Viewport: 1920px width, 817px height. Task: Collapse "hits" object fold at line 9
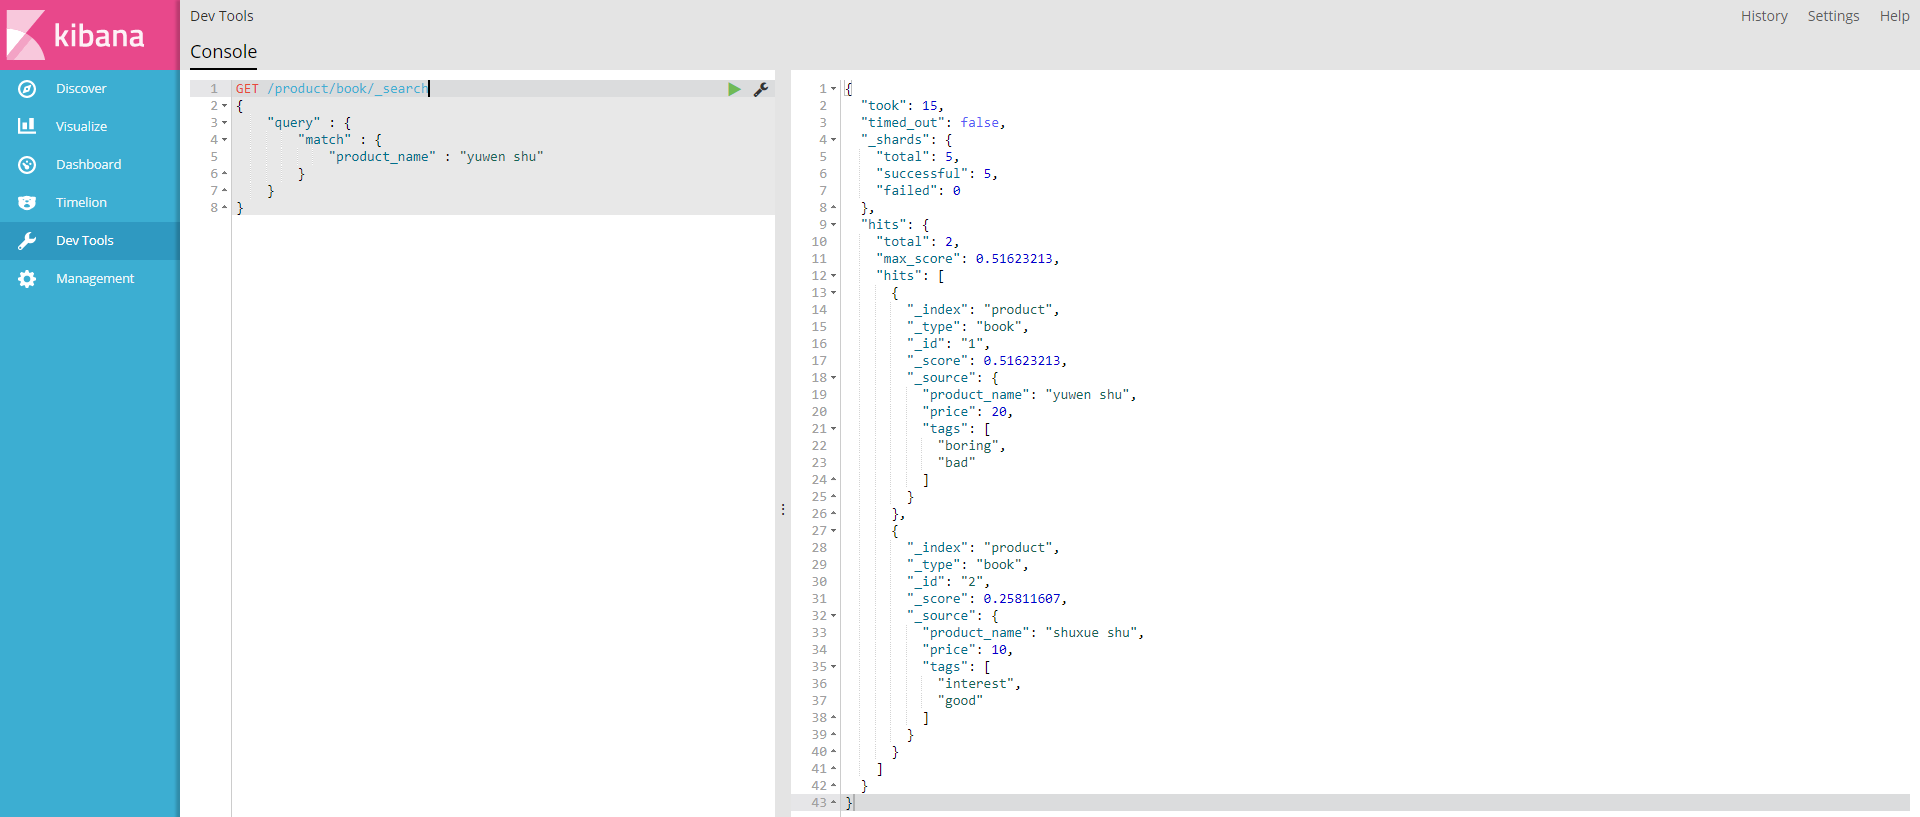coord(834,225)
